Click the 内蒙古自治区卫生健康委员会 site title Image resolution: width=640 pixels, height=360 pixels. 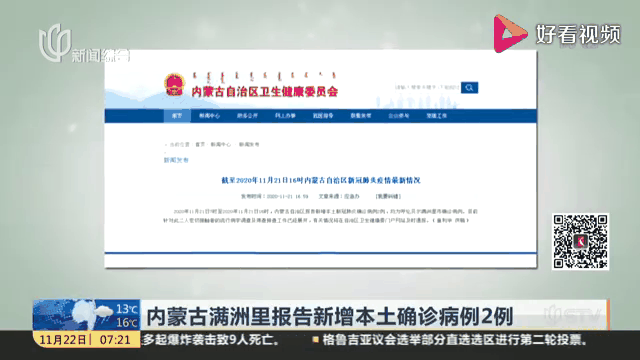tap(265, 91)
